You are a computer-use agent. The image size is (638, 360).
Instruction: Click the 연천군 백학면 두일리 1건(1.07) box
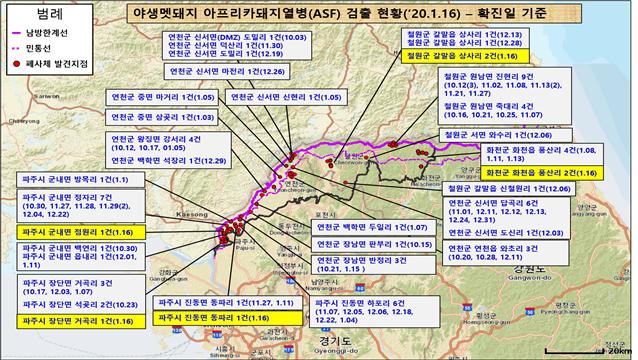click(373, 227)
